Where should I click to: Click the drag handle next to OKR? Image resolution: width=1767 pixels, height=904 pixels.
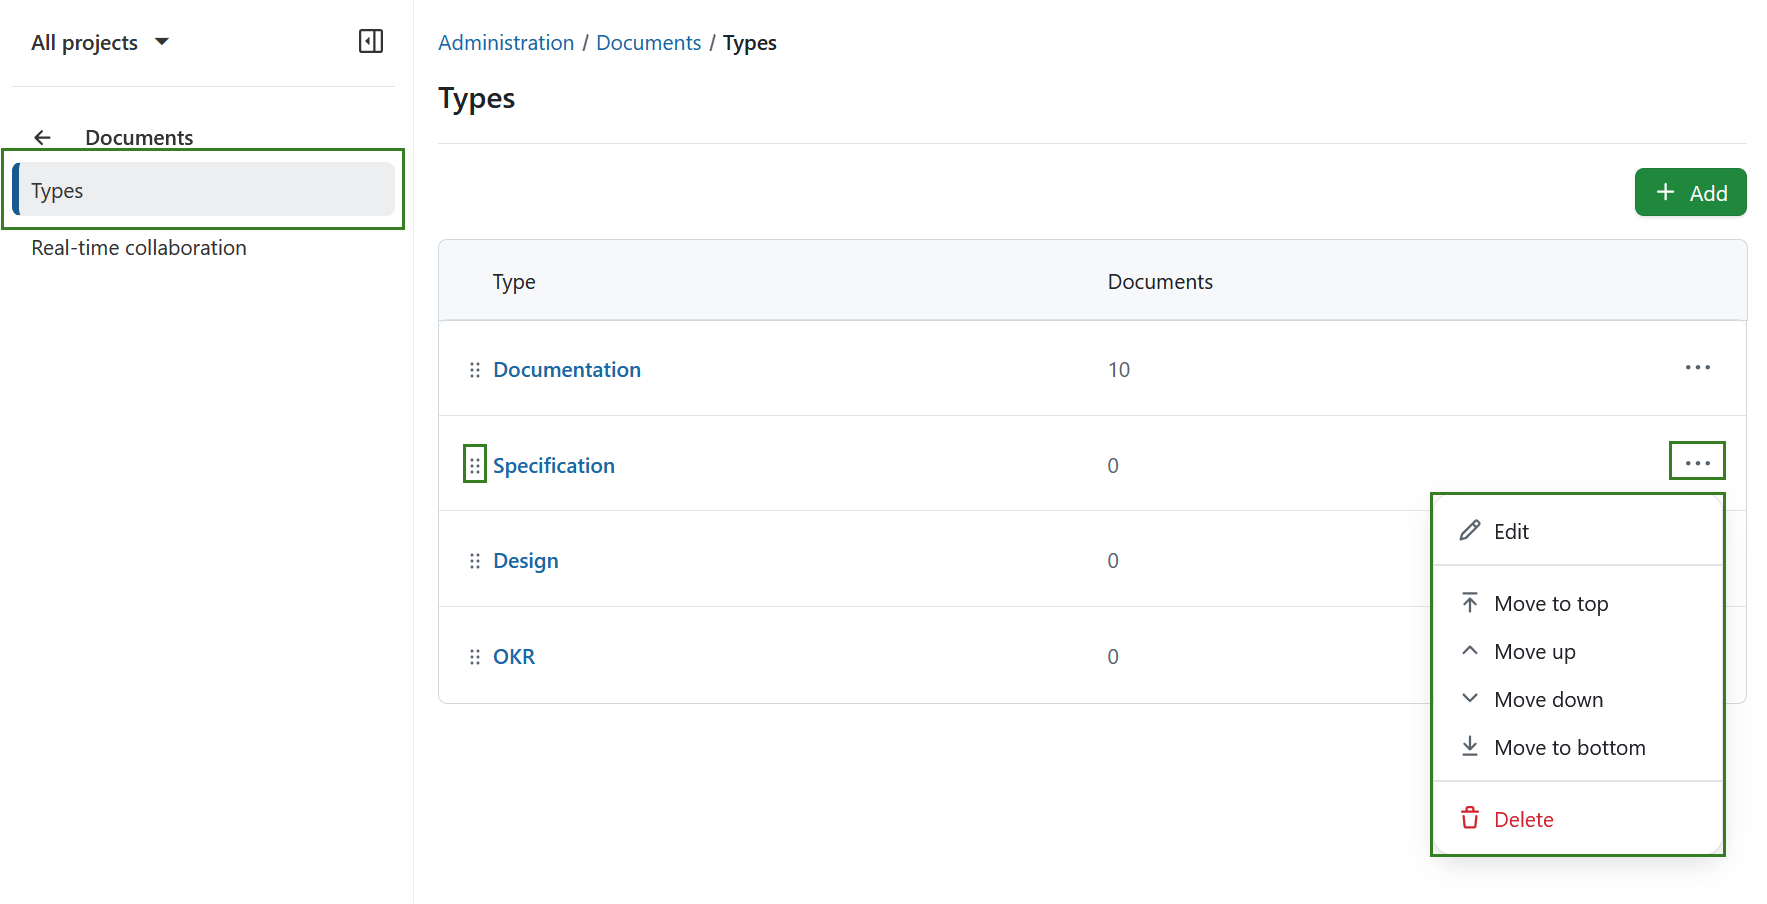tap(474, 656)
